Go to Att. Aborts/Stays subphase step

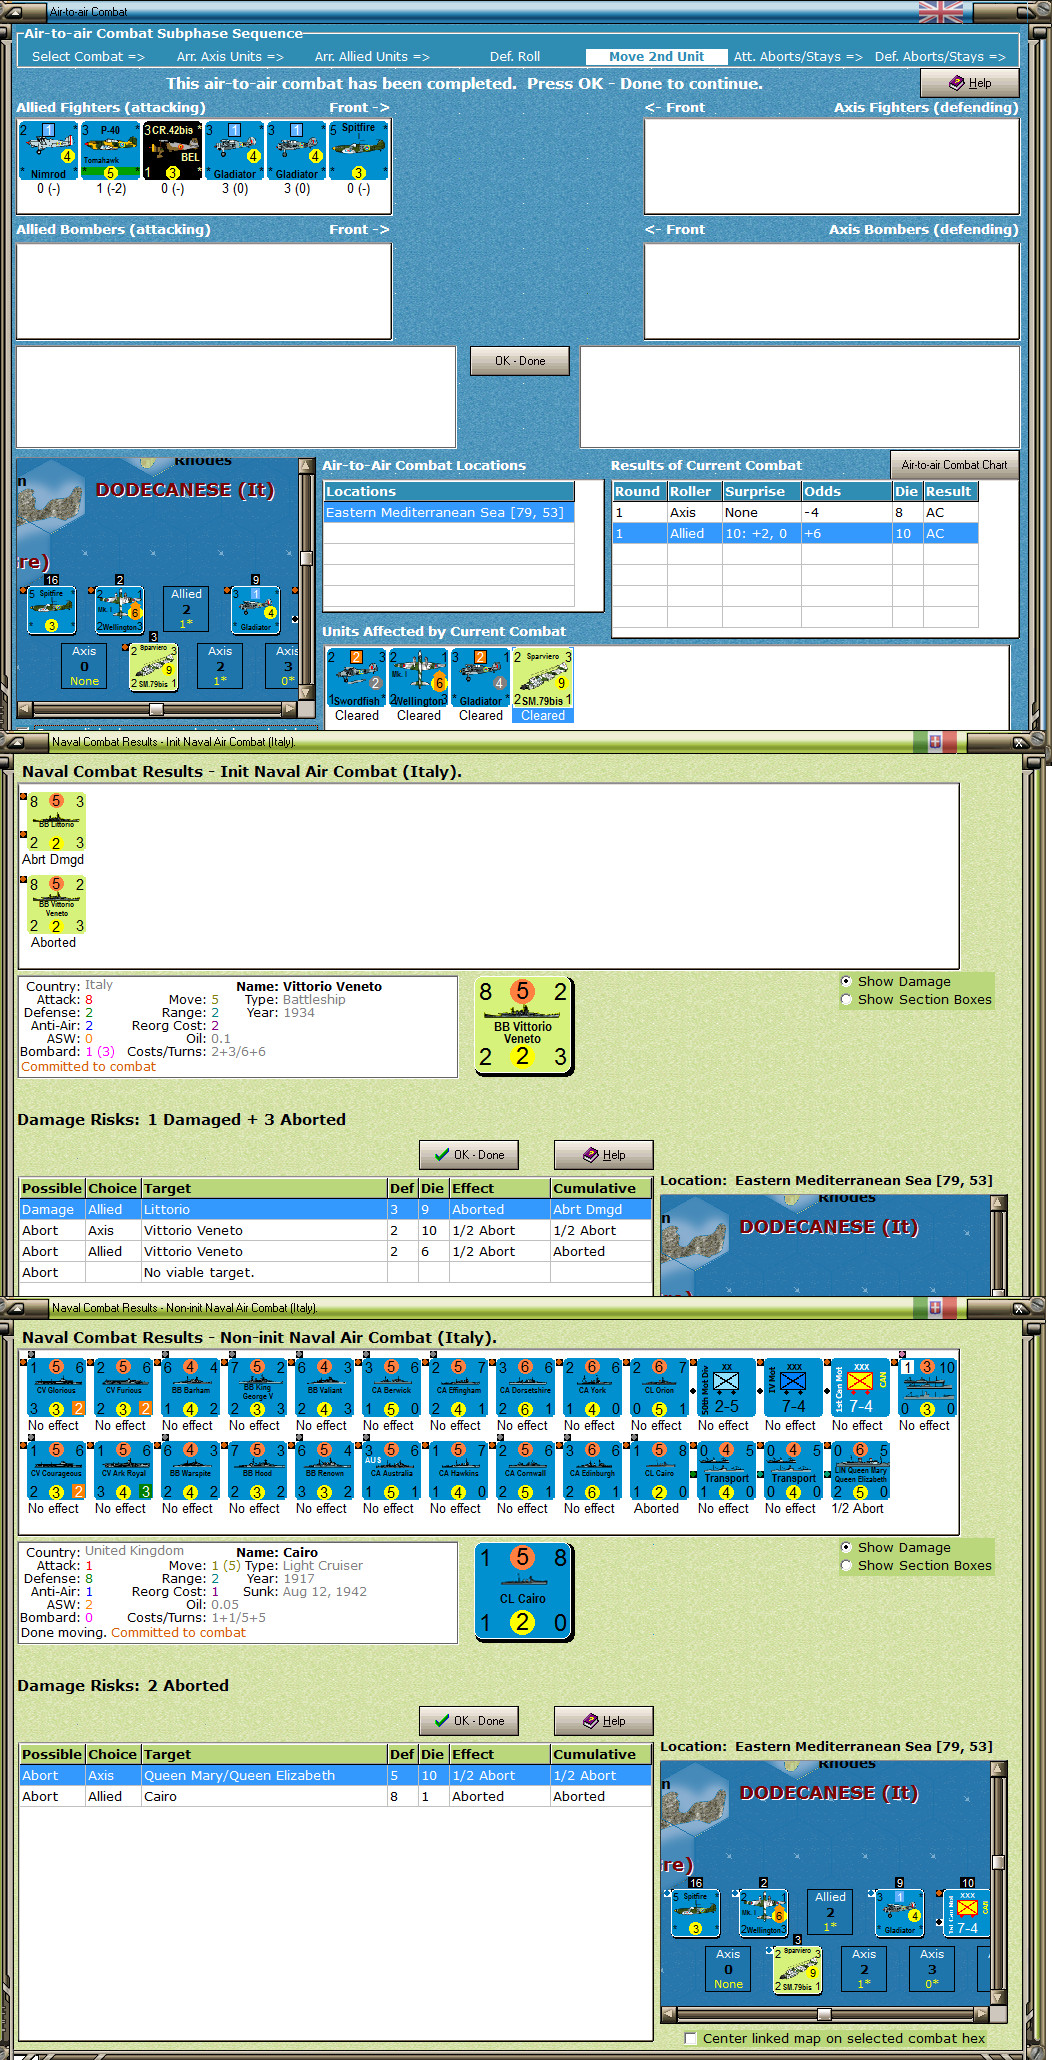(x=798, y=57)
